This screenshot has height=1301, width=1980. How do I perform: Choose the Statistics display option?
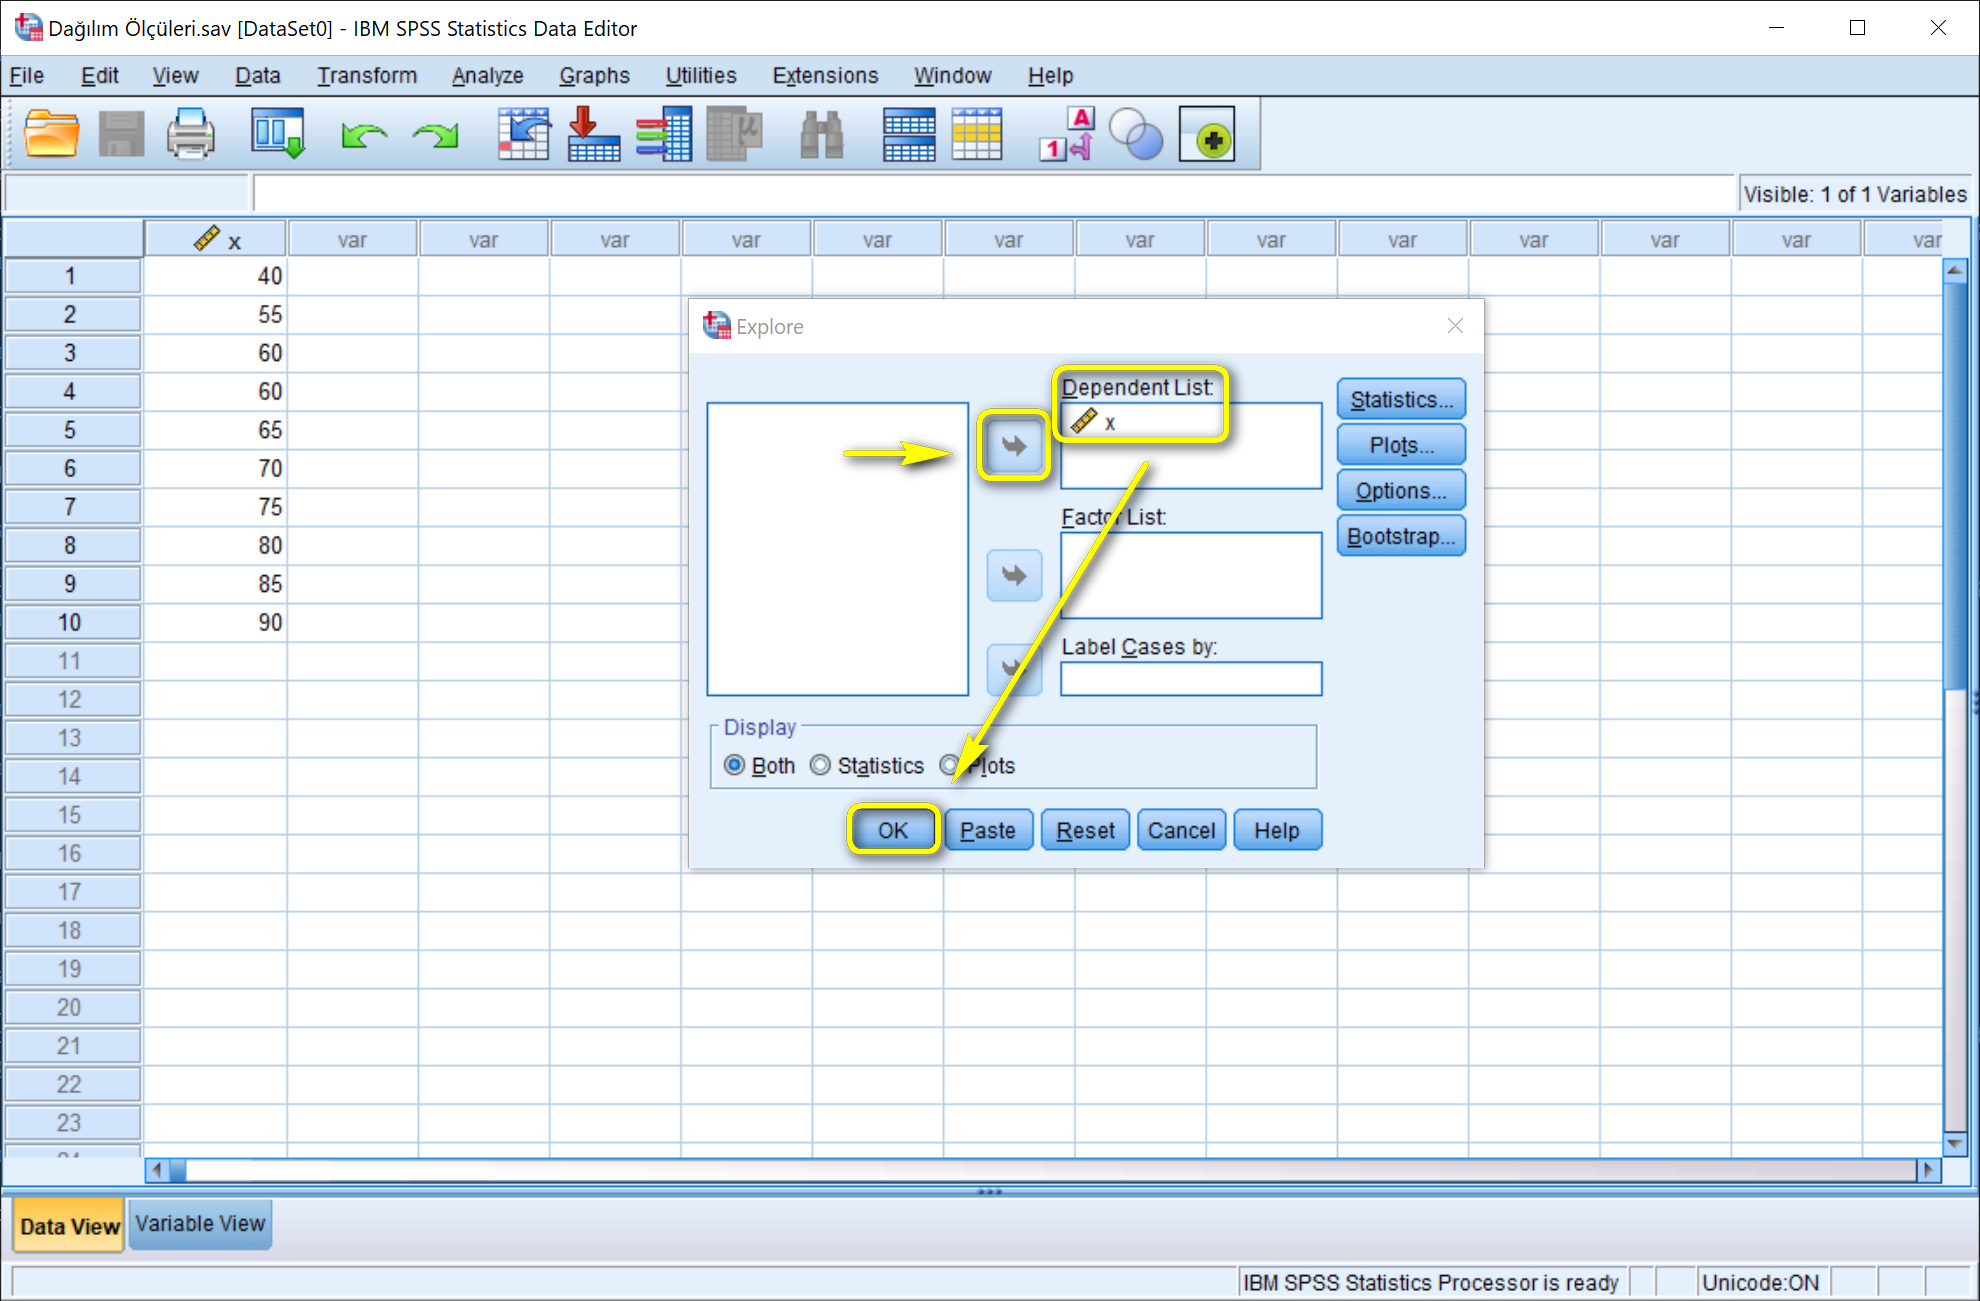[x=821, y=765]
